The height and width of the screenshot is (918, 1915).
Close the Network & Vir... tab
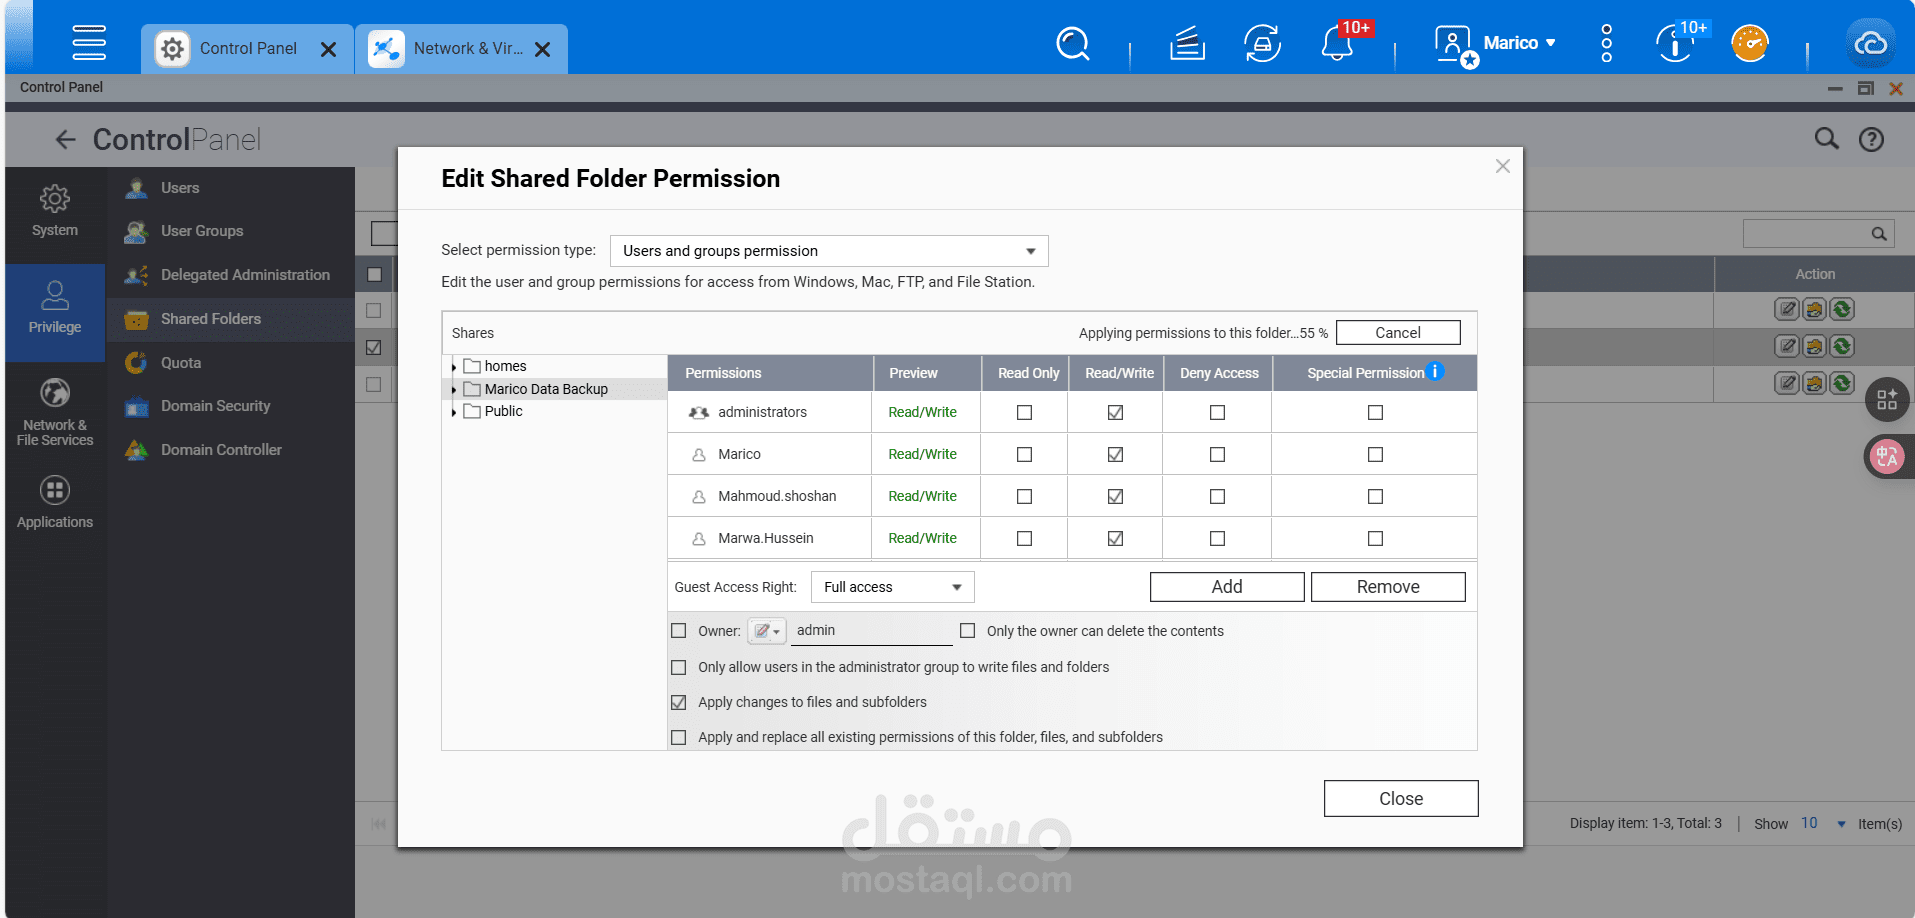click(x=542, y=49)
